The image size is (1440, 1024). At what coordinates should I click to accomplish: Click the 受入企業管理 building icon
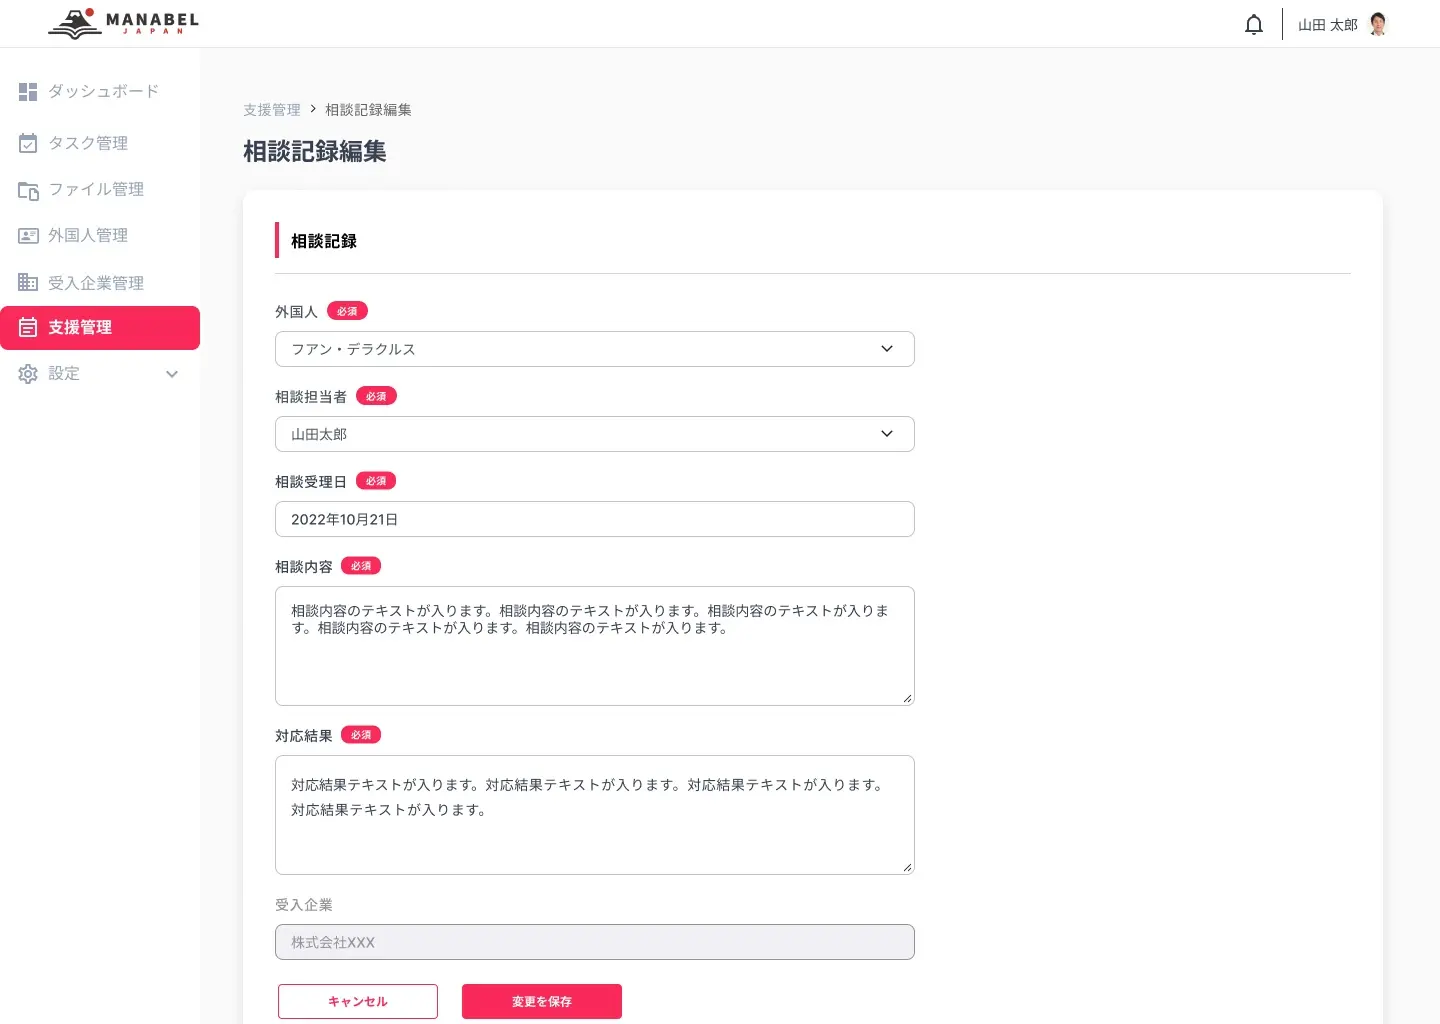pyautogui.click(x=28, y=282)
